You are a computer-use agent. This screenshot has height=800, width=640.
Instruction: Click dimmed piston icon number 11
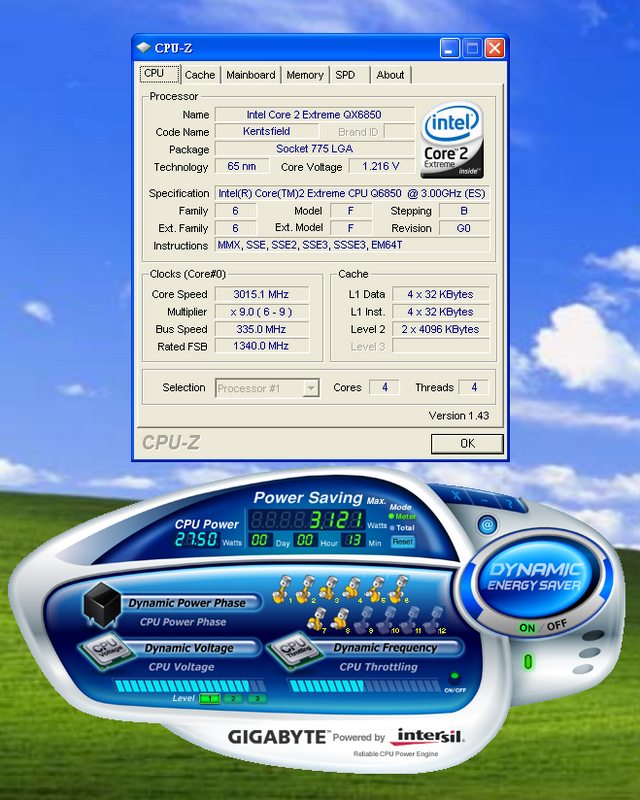coord(411,619)
